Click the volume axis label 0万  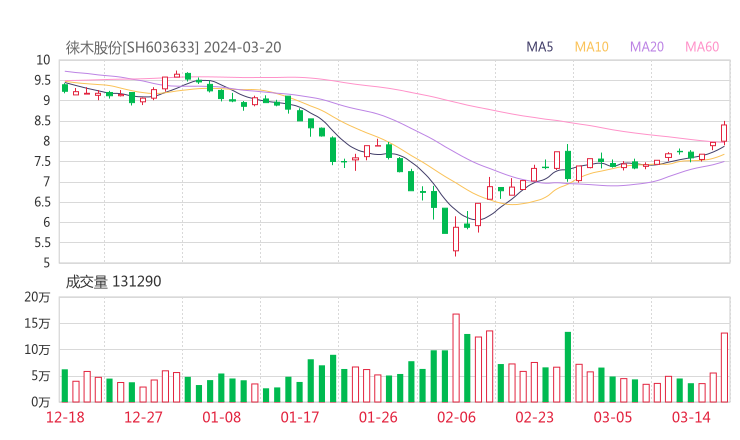41,402
